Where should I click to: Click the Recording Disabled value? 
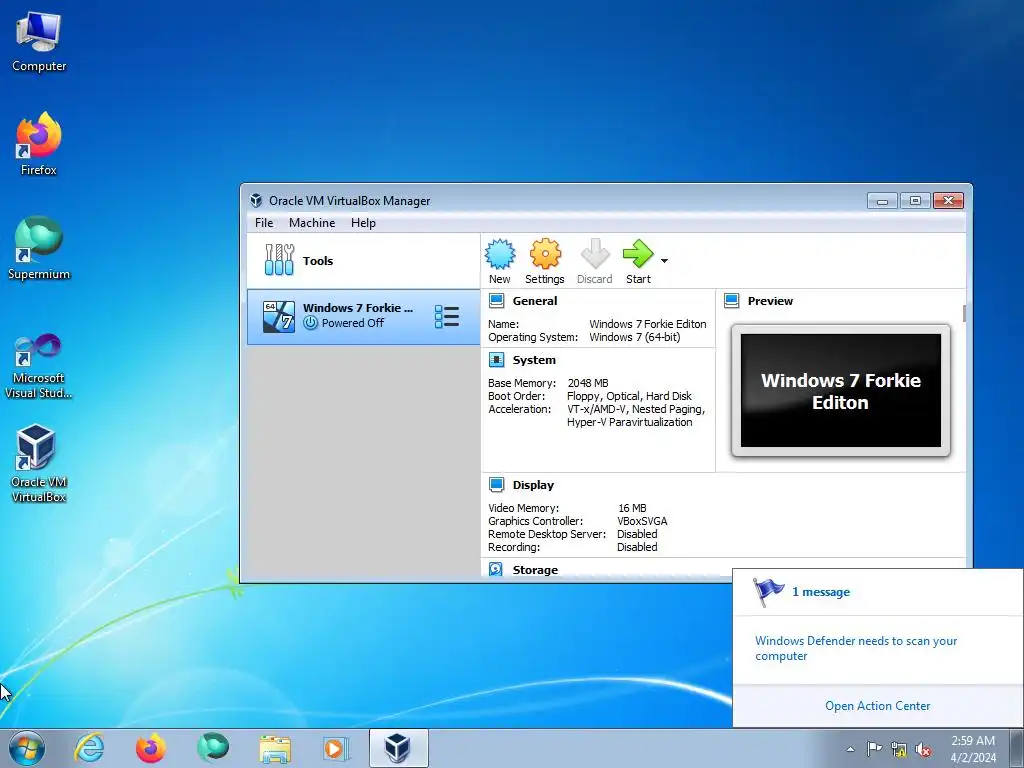click(637, 547)
